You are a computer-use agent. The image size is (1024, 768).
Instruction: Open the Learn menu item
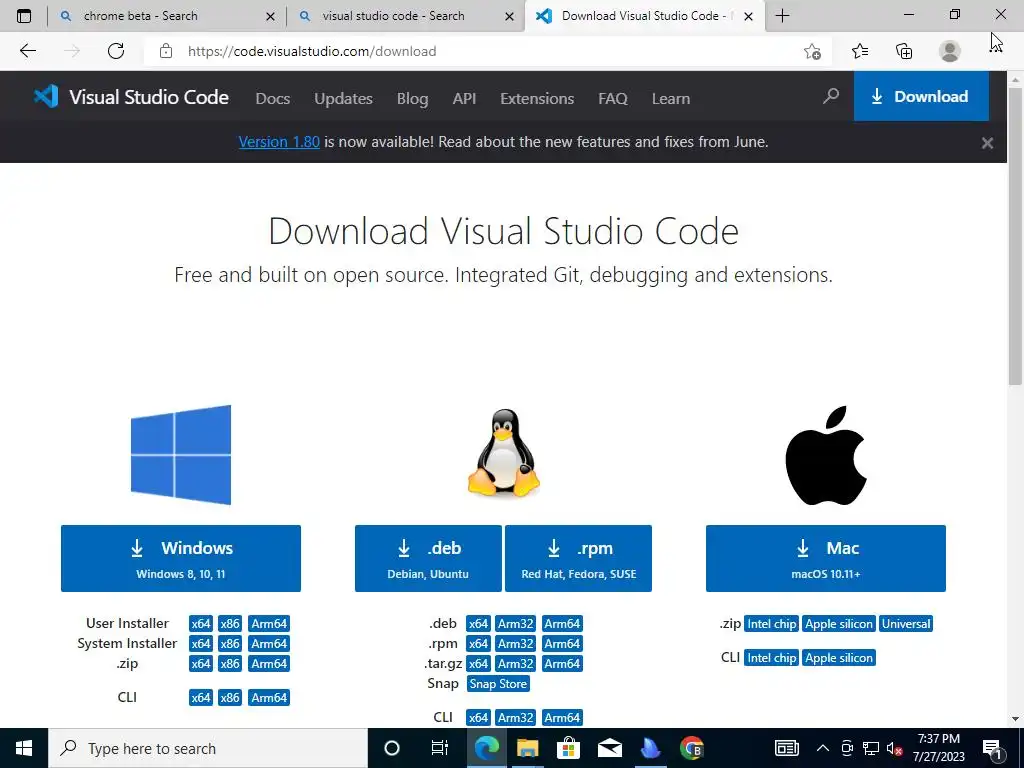tap(671, 99)
